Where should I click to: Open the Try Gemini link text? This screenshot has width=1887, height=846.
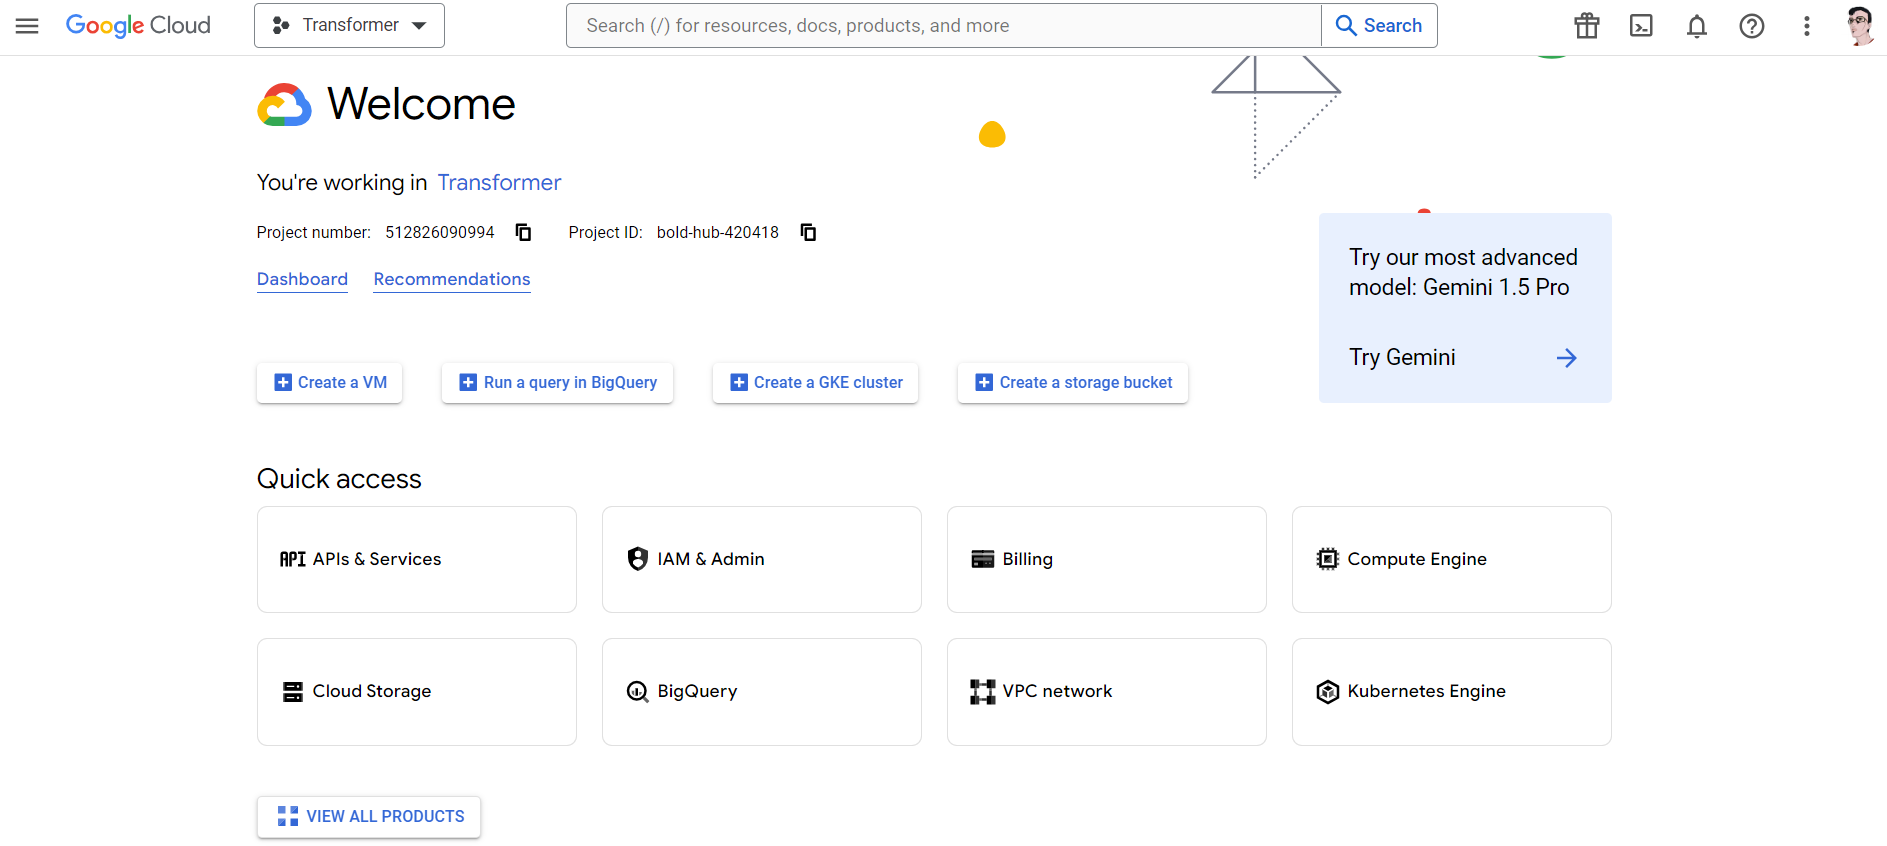click(1402, 358)
